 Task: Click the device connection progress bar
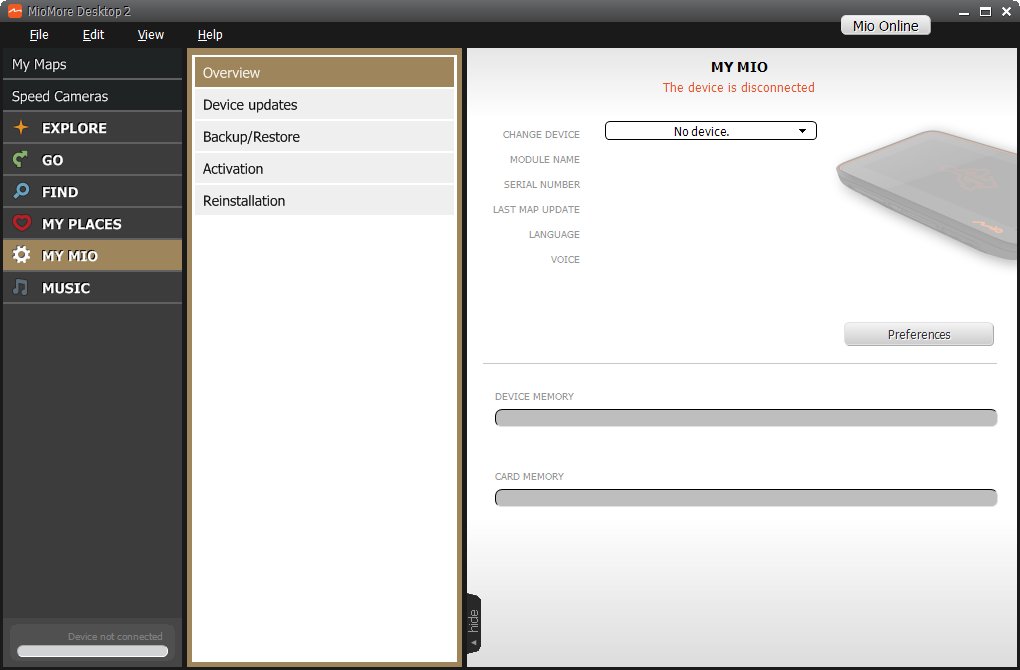[92, 650]
